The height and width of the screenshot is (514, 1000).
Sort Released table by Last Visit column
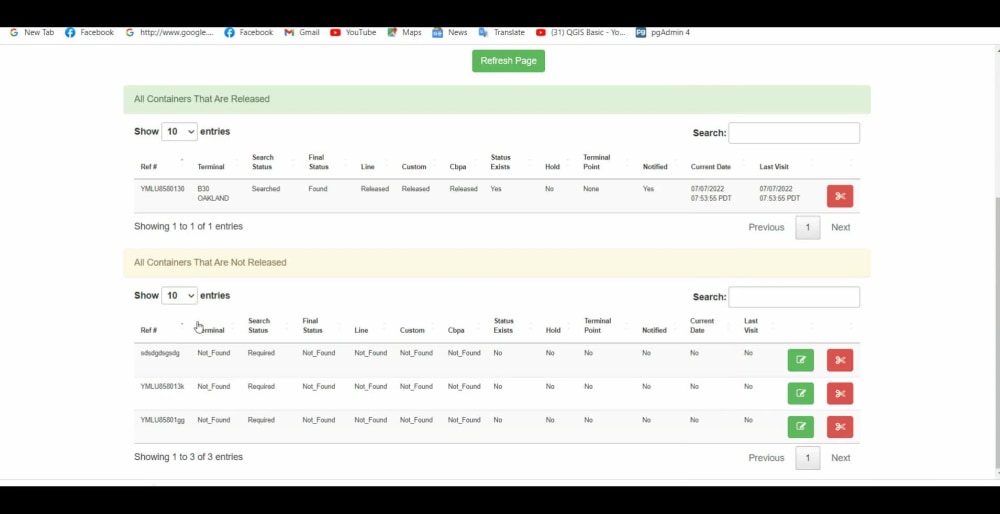(774, 167)
